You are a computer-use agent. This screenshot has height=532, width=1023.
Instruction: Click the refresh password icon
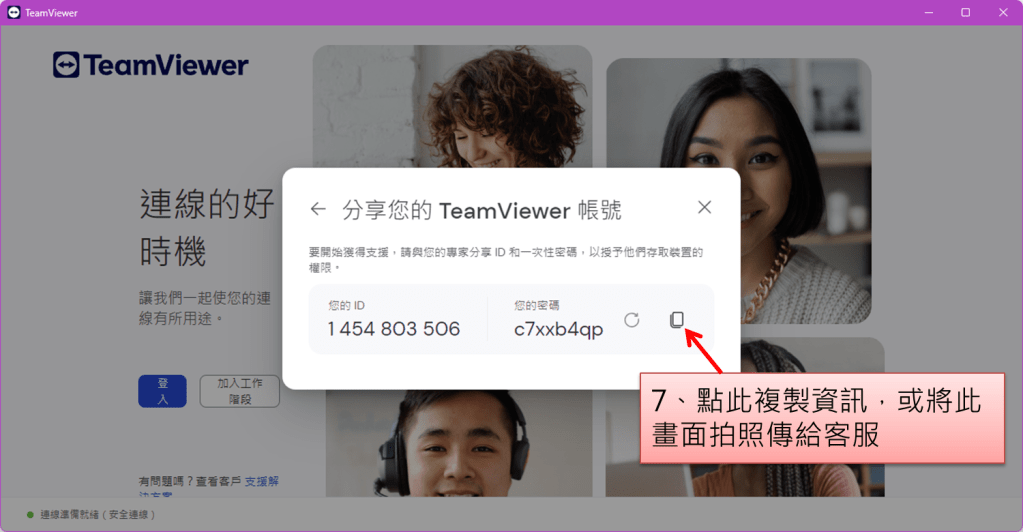(x=631, y=320)
